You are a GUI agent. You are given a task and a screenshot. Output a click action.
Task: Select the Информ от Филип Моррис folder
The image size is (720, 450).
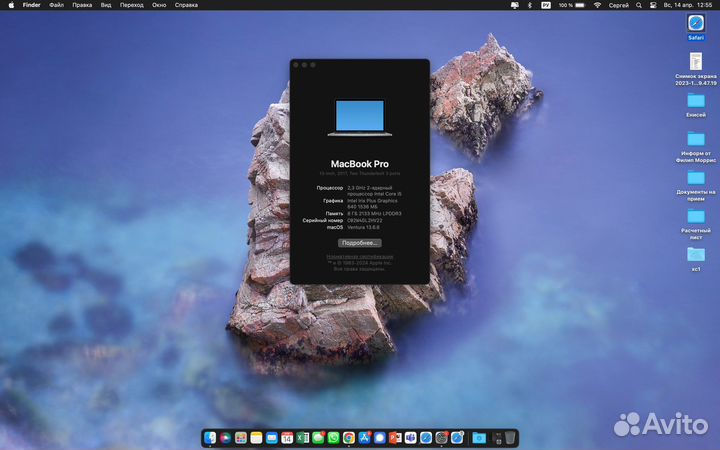point(696,147)
